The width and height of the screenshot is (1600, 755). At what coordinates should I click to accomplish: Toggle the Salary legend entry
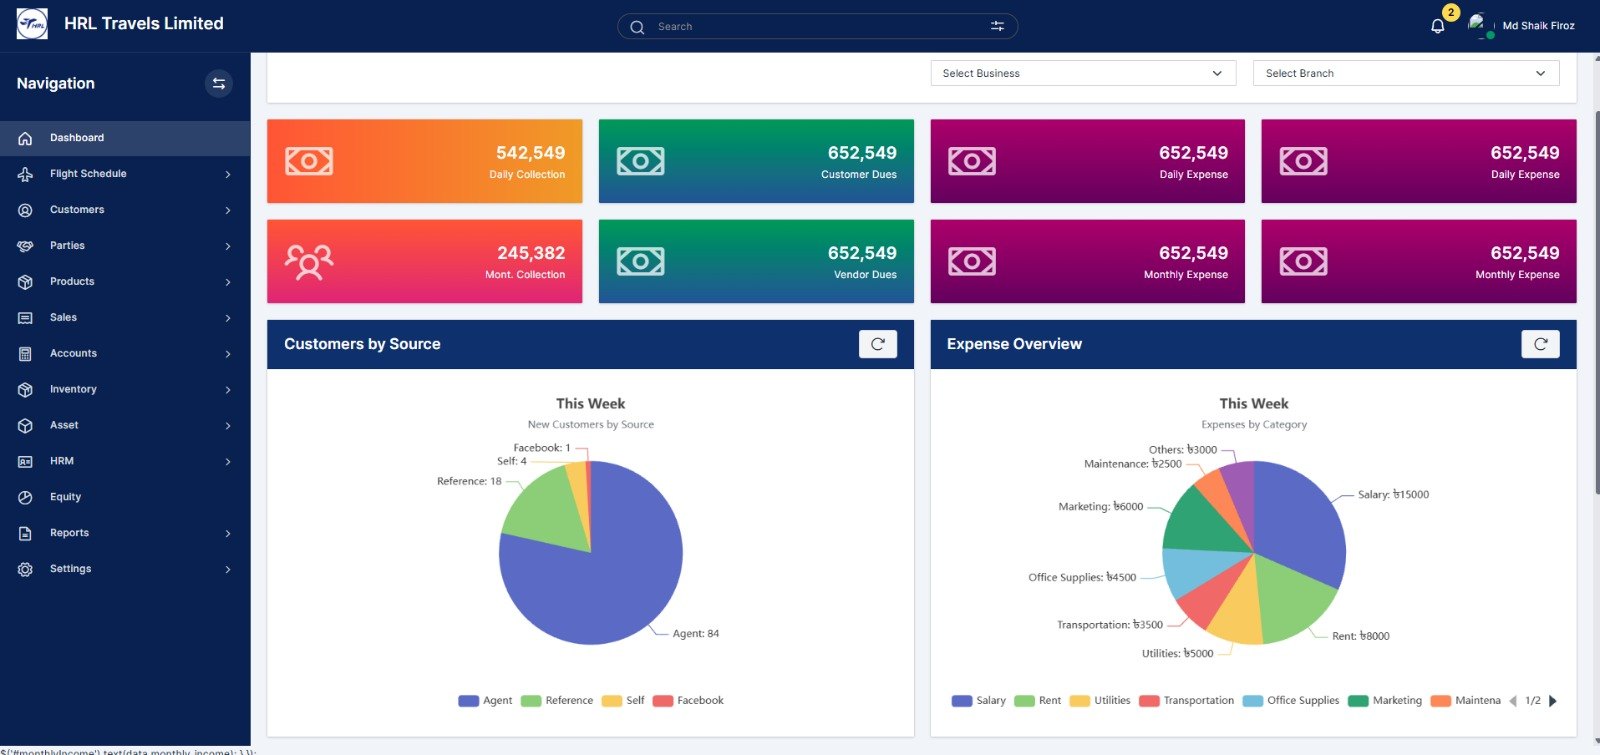pos(979,701)
